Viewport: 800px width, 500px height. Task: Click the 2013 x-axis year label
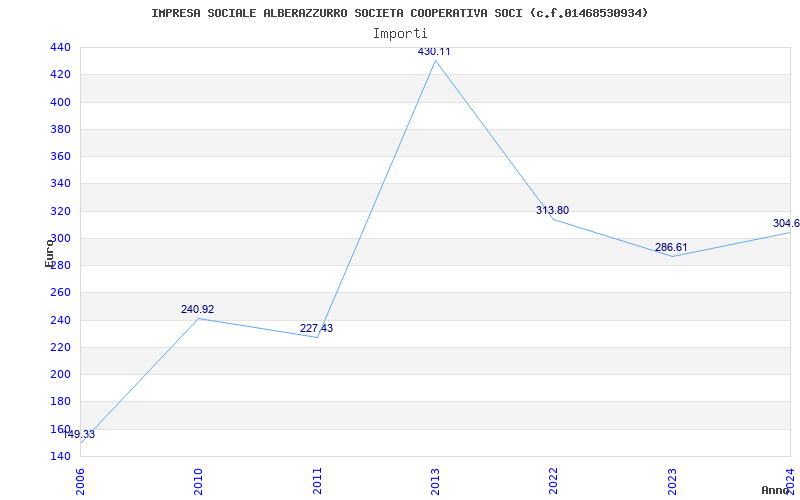[435, 481]
